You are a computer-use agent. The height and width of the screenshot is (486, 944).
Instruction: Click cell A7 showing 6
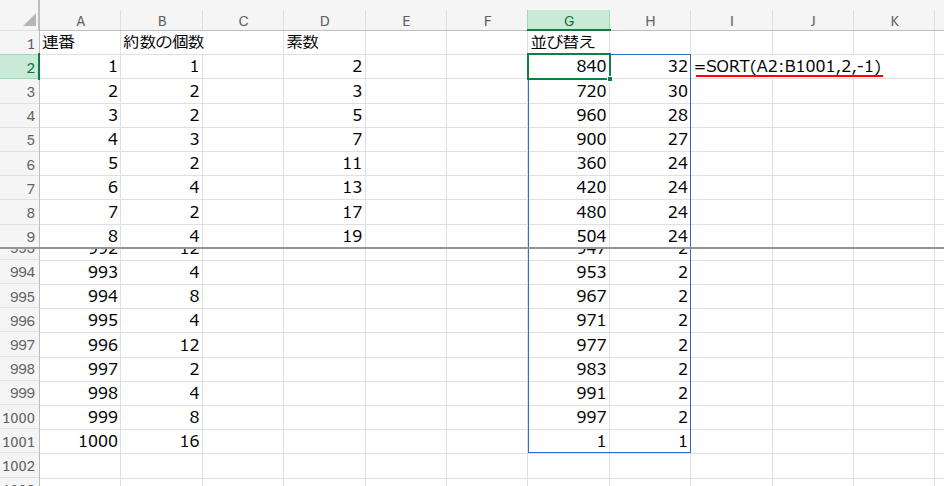80,187
